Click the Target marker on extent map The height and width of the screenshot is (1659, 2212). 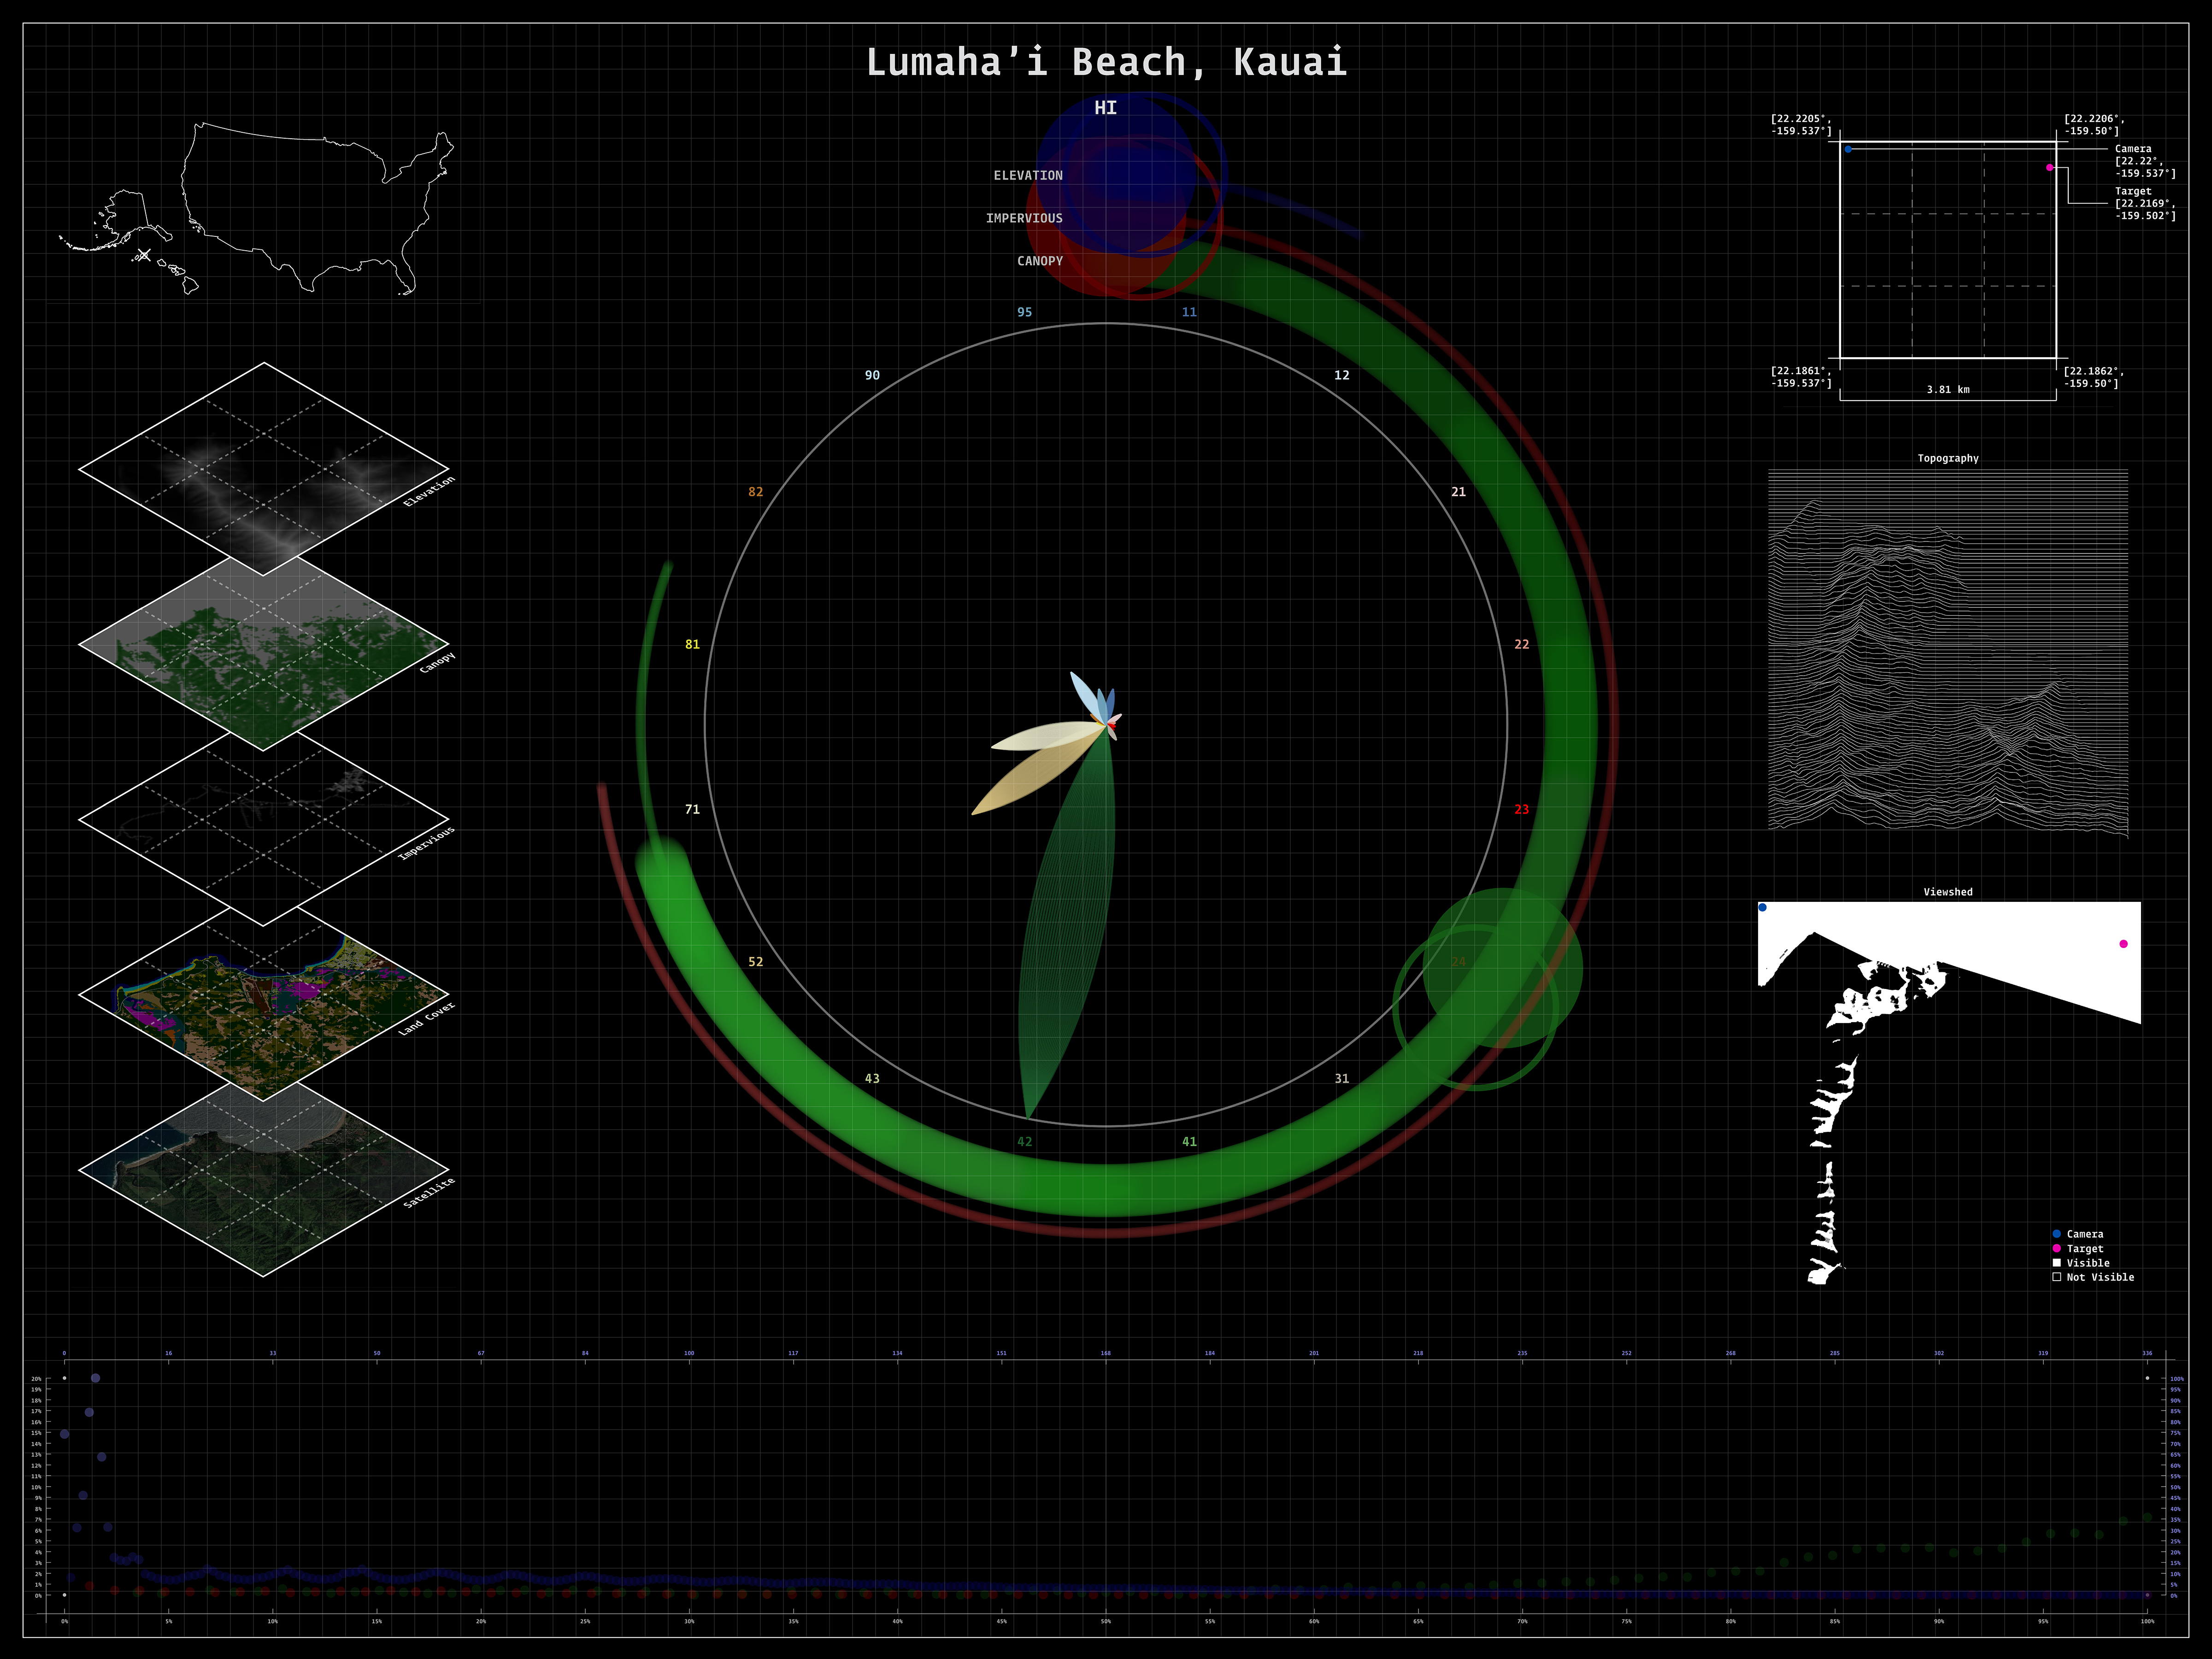(2049, 168)
